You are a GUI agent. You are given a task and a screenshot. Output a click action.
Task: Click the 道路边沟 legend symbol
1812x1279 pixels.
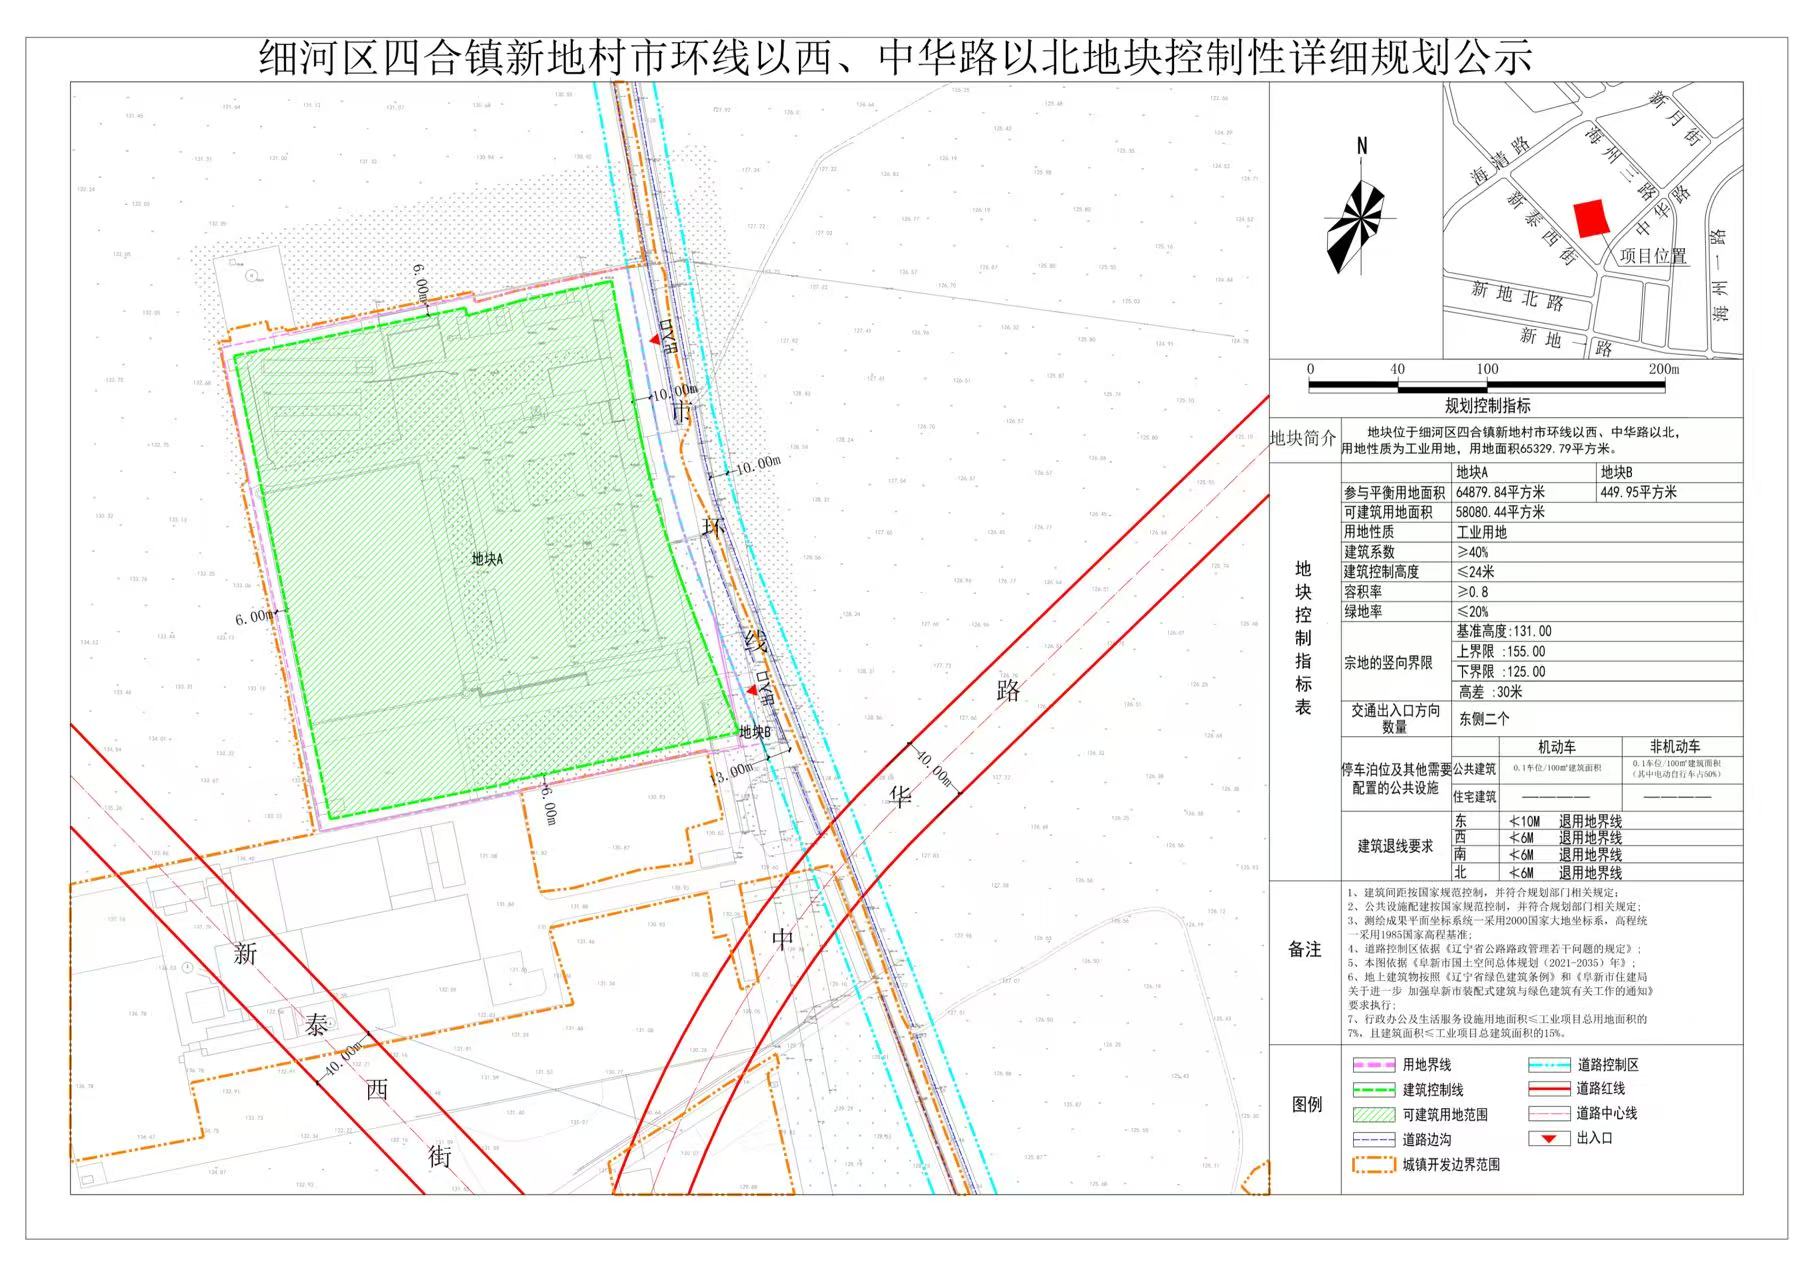[1373, 1139]
